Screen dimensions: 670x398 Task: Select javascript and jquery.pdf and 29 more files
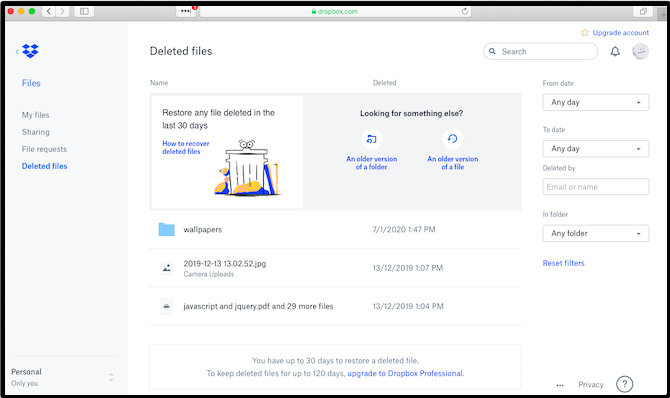pyautogui.click(x=258, y=307)
